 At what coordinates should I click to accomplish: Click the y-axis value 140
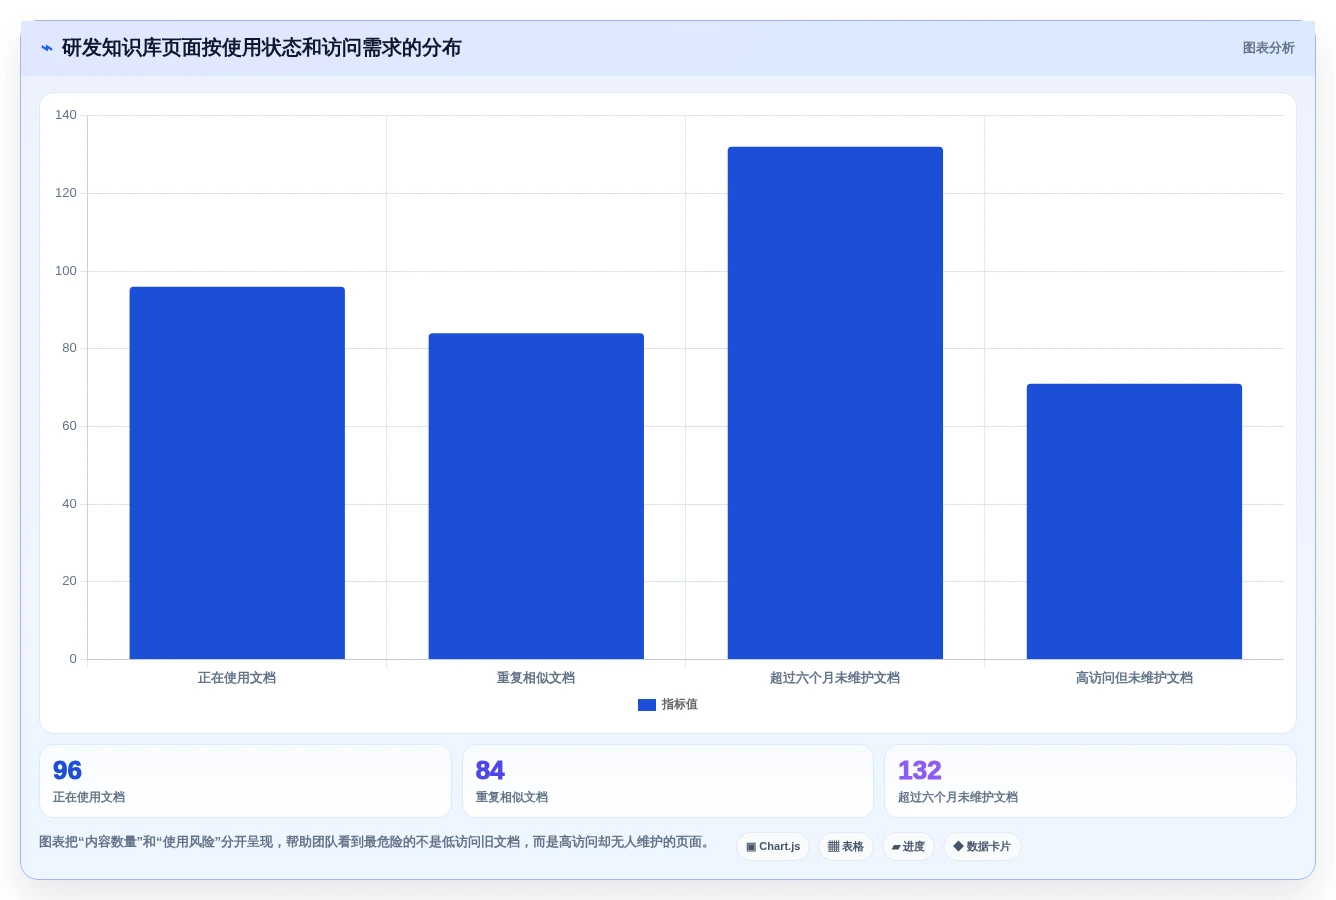[x=66, y=115]
